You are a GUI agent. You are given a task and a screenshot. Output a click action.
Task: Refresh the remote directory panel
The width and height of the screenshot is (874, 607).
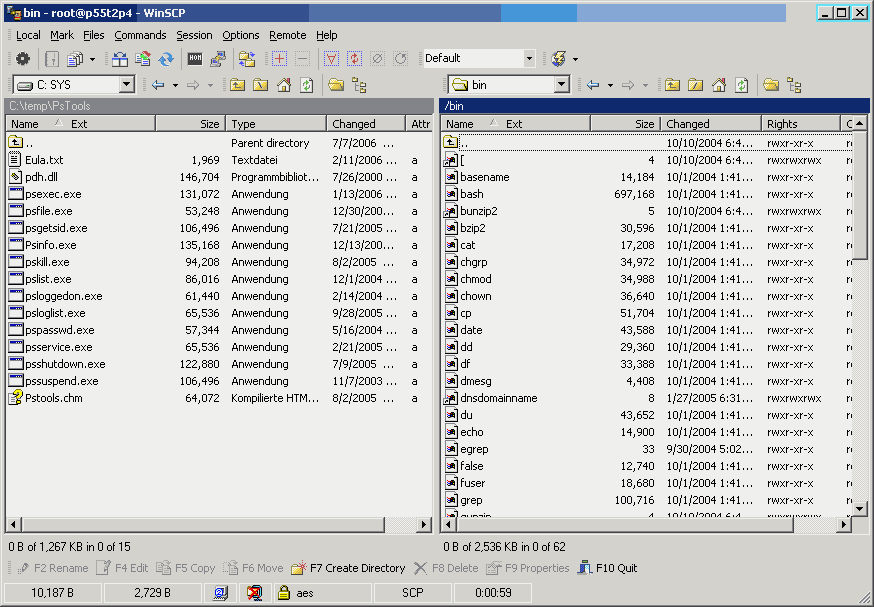click(x=741, y=85)
